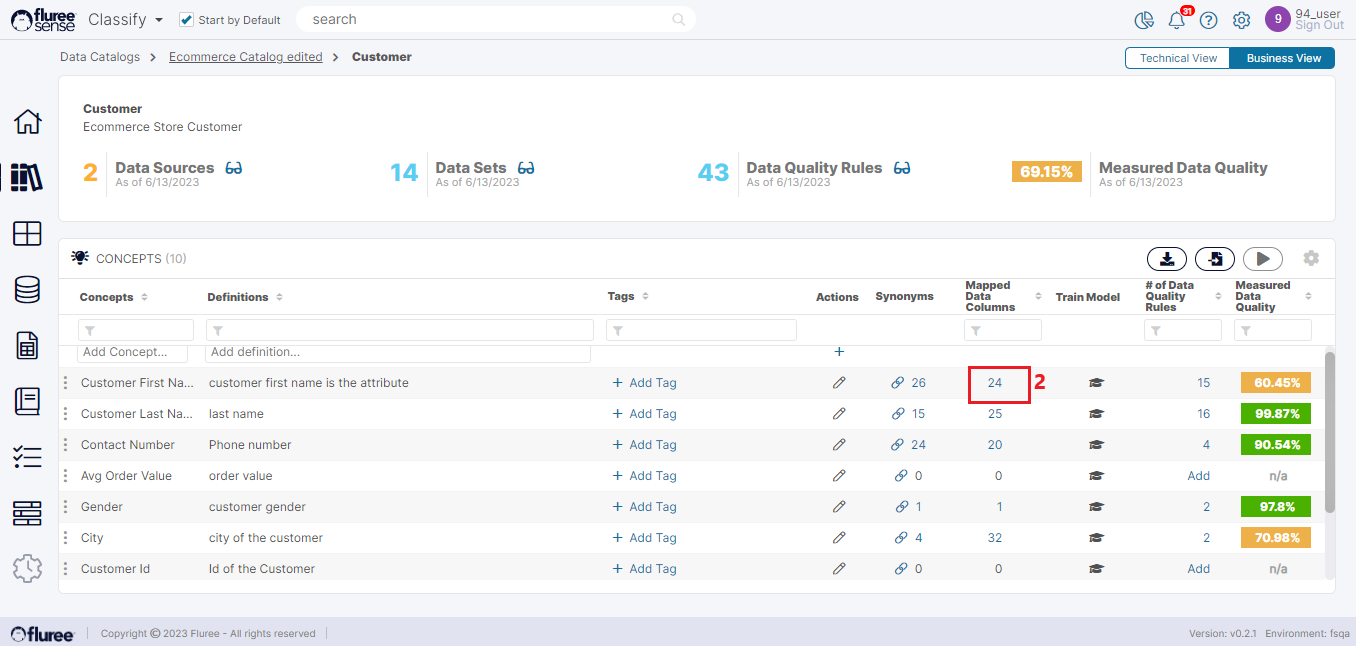Screen dimensions: 1356x646
Task: Click edit pencil for Contact Number
Action: click(839, 445)
